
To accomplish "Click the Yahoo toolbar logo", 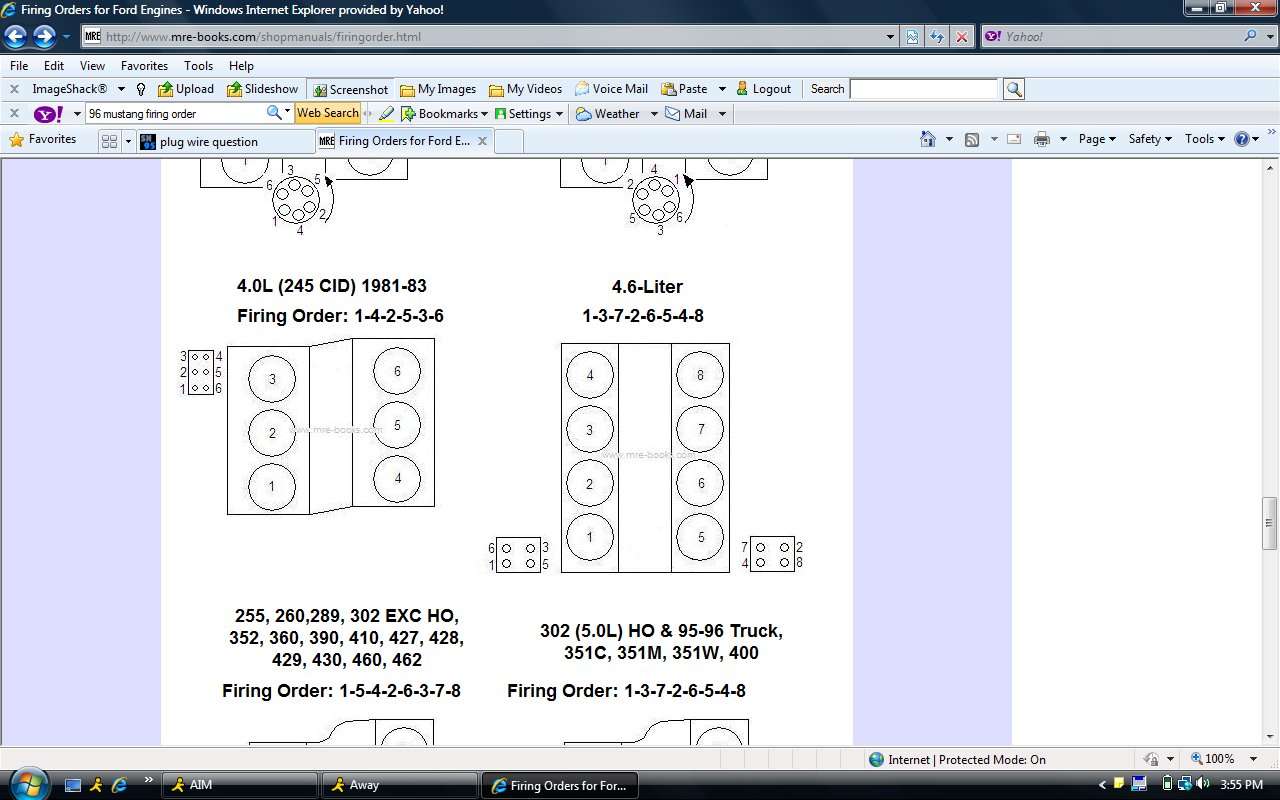I will pos(50,114).
